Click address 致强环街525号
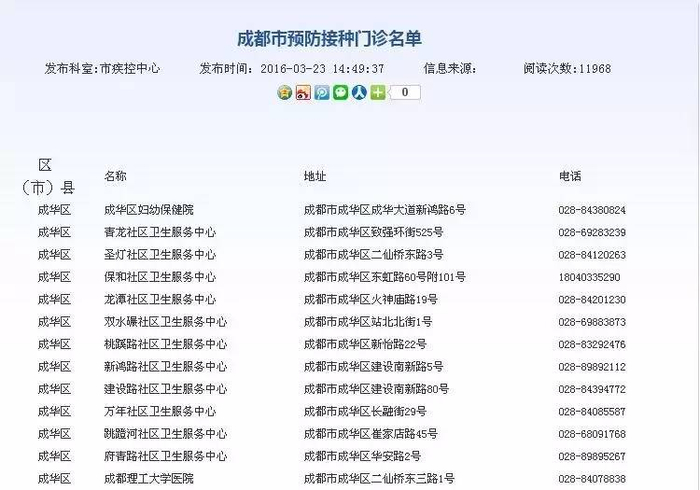This screenshot has width=700, height=490. [x=407, y=232]
